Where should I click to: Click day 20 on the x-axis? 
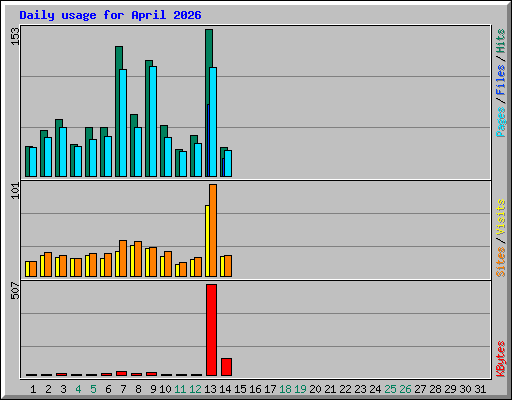pos(315,389)
